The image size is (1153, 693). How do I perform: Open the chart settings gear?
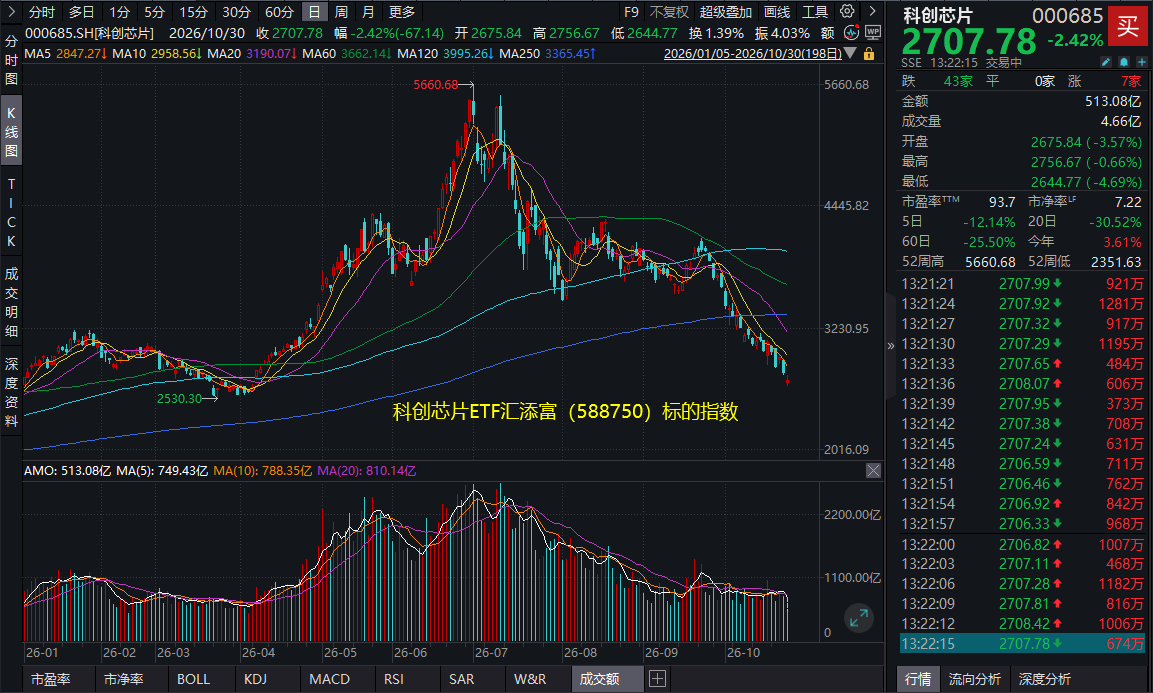pos(847,12)
